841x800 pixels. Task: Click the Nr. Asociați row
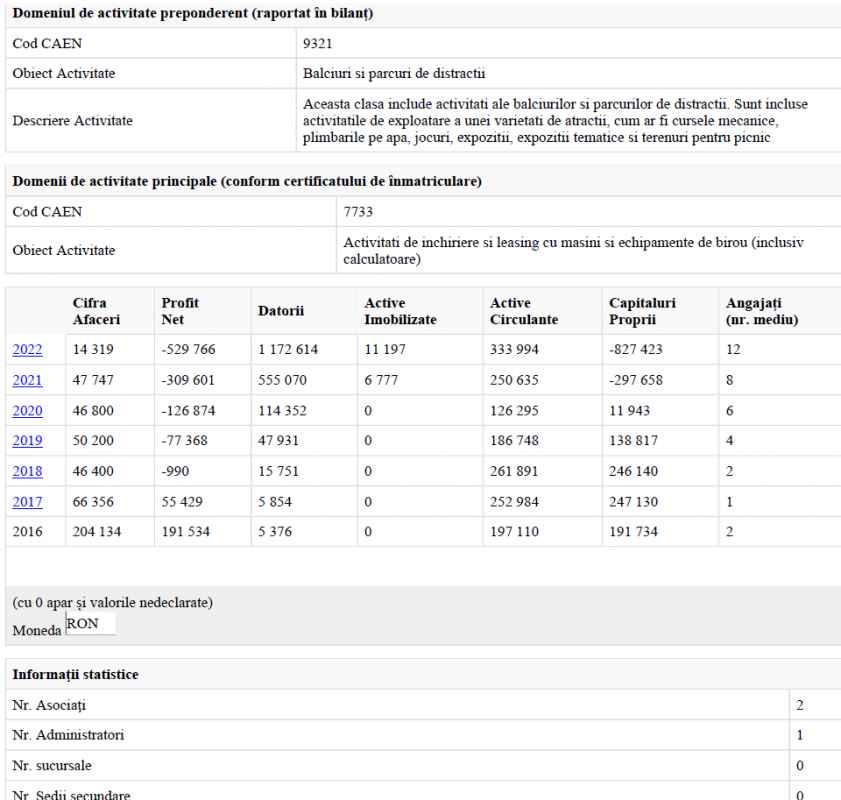[x=423, y=705]
